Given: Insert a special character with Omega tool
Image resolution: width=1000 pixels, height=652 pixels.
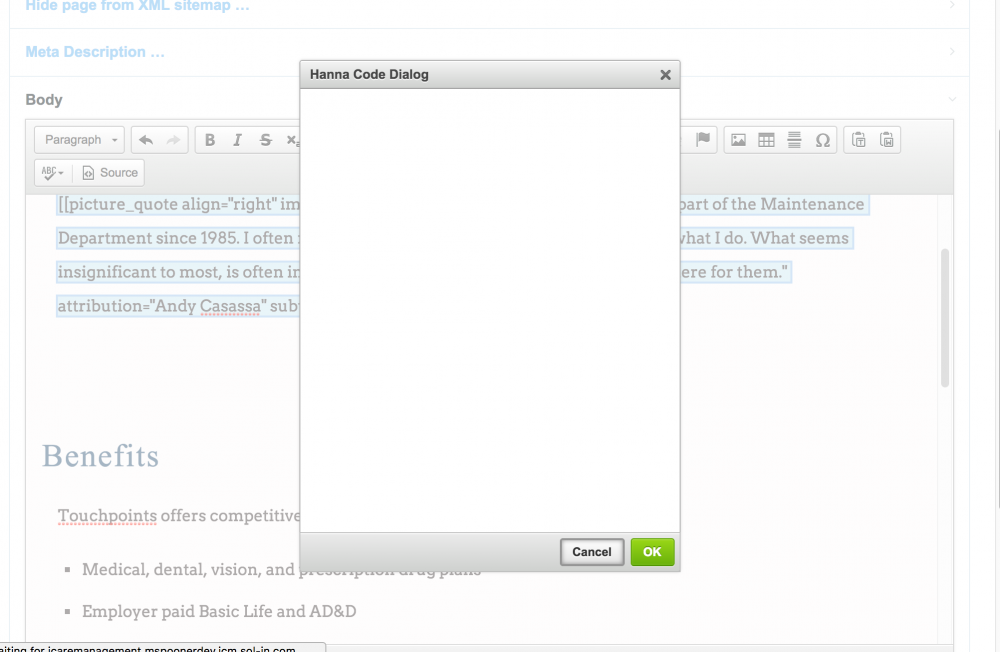Looking at the screenshot, I should (823, 139).
